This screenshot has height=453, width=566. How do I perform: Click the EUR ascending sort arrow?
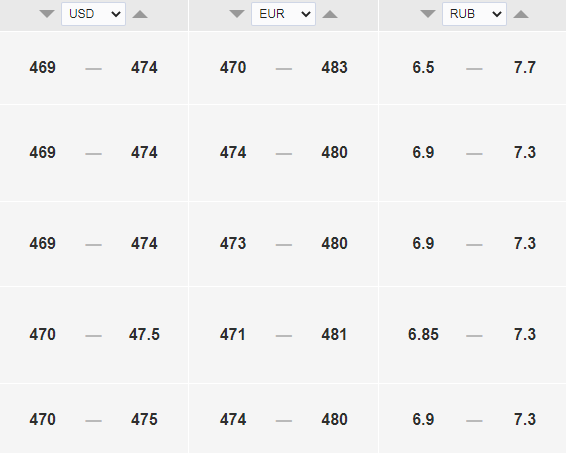click(x=330, y=14)
